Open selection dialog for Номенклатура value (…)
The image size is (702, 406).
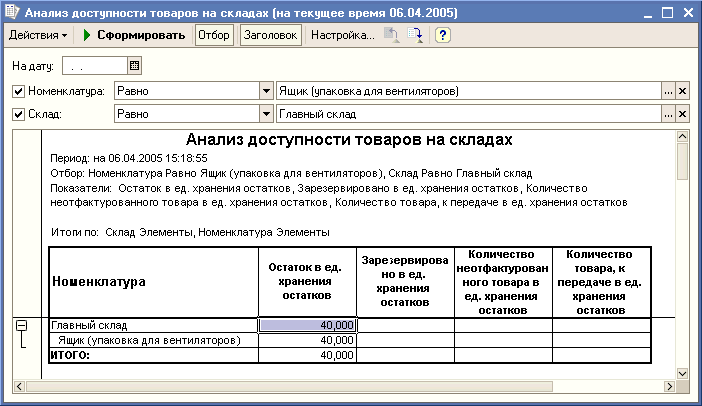tap(668, 91)
